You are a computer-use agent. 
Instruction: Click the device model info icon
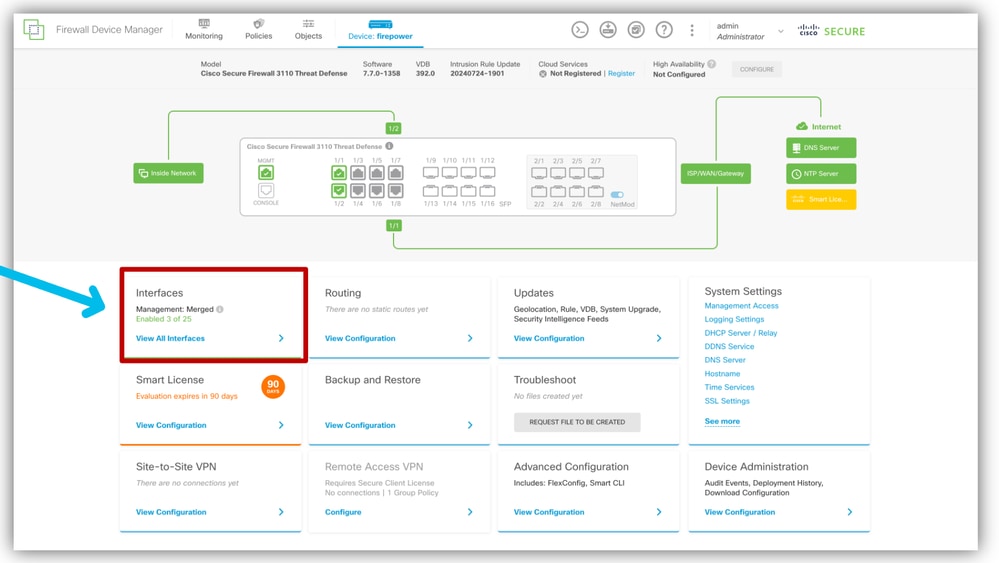389,146
